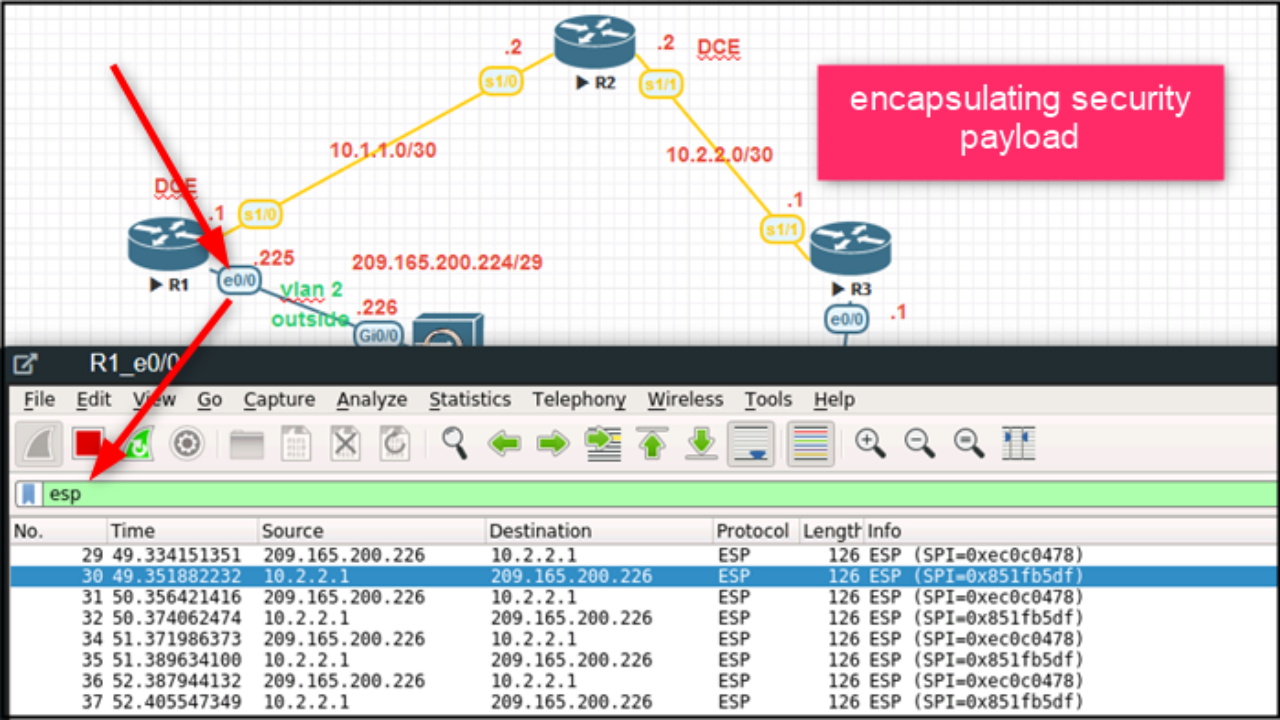Screen dimensions: 1280x720
Task: Reset packet text to normal size
Action: click(x=968, y=443)
